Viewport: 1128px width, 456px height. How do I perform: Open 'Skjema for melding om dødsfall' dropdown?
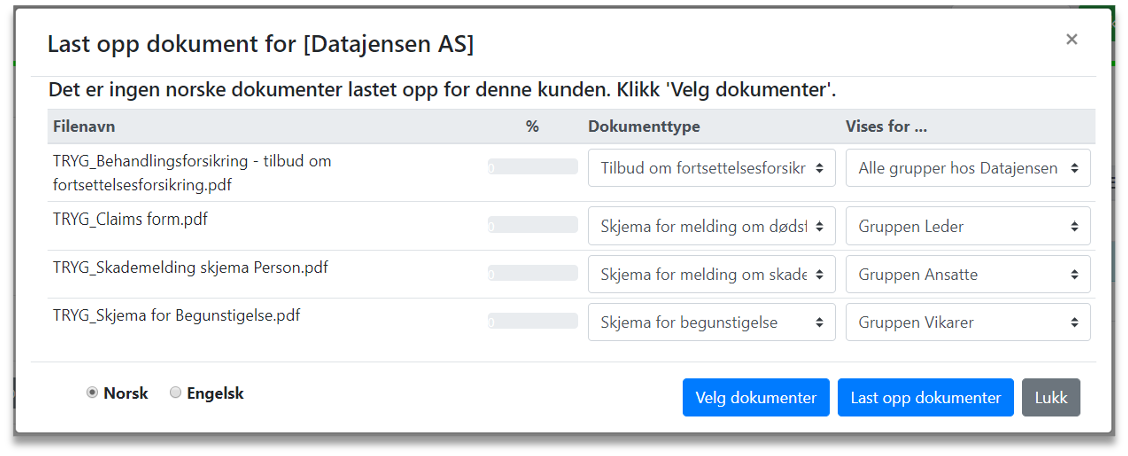pyautogui.click(x=711, y=226)
